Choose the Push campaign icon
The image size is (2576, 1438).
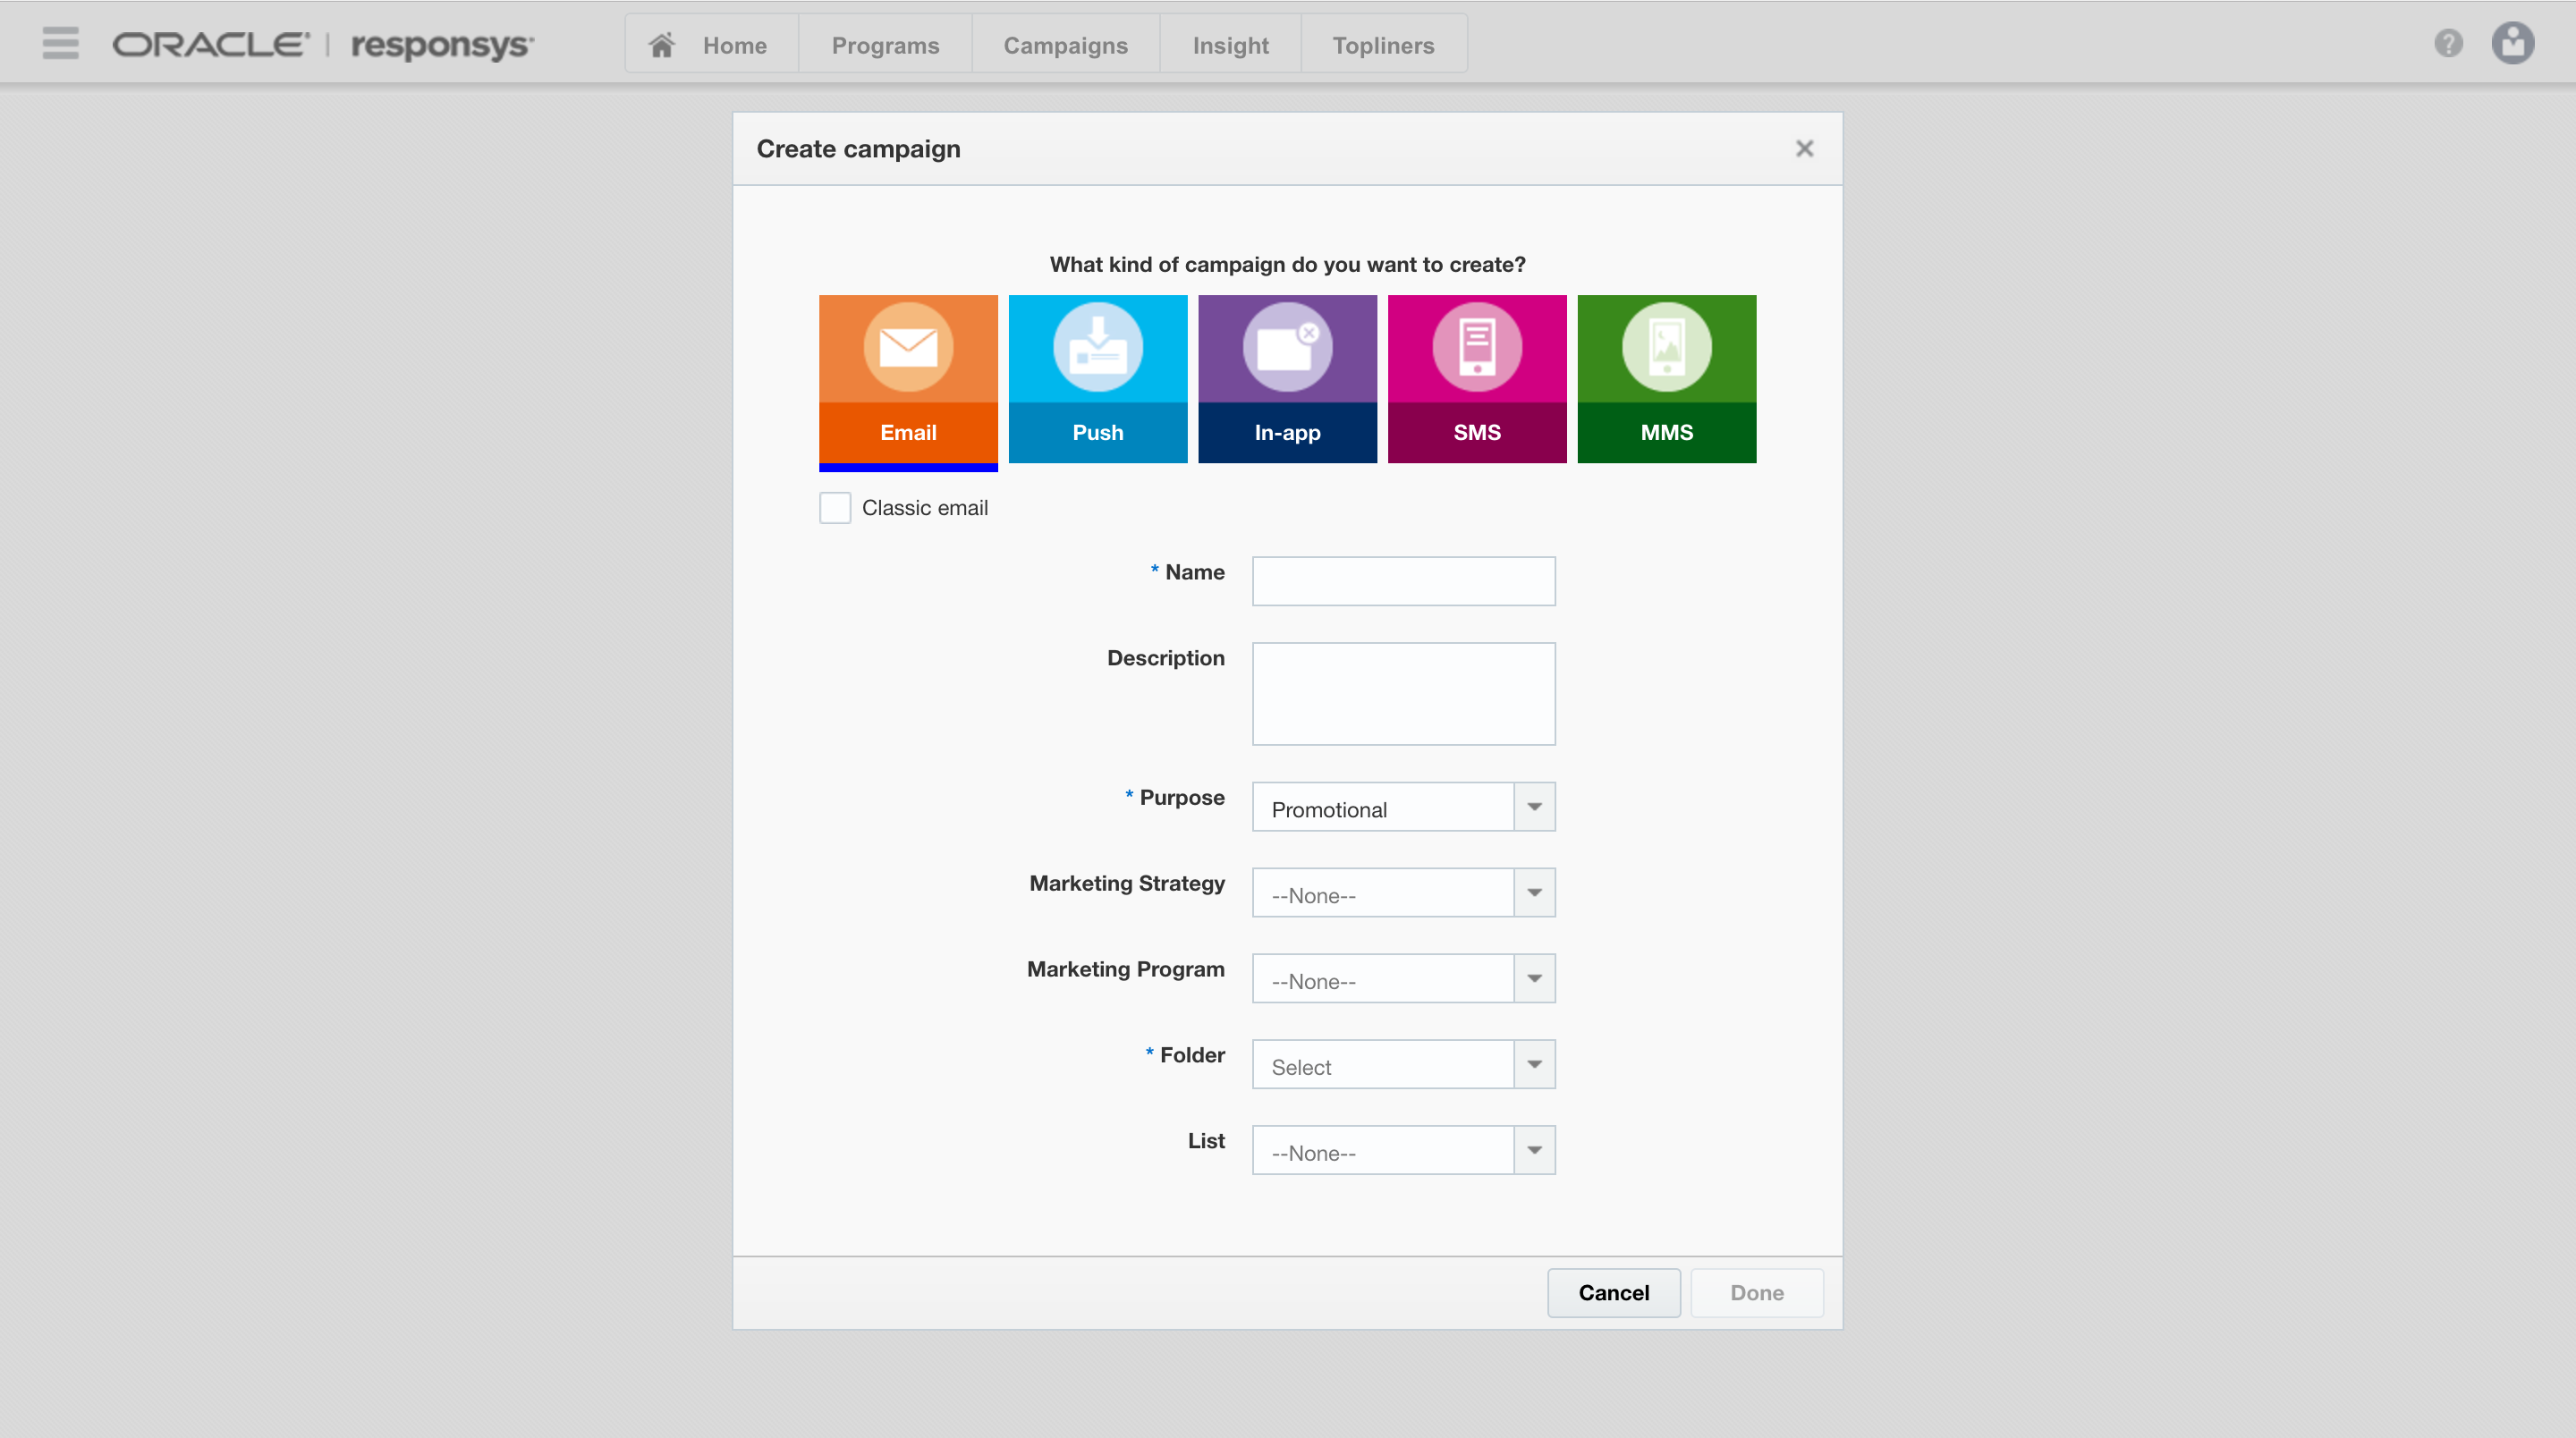point(1097,379)
